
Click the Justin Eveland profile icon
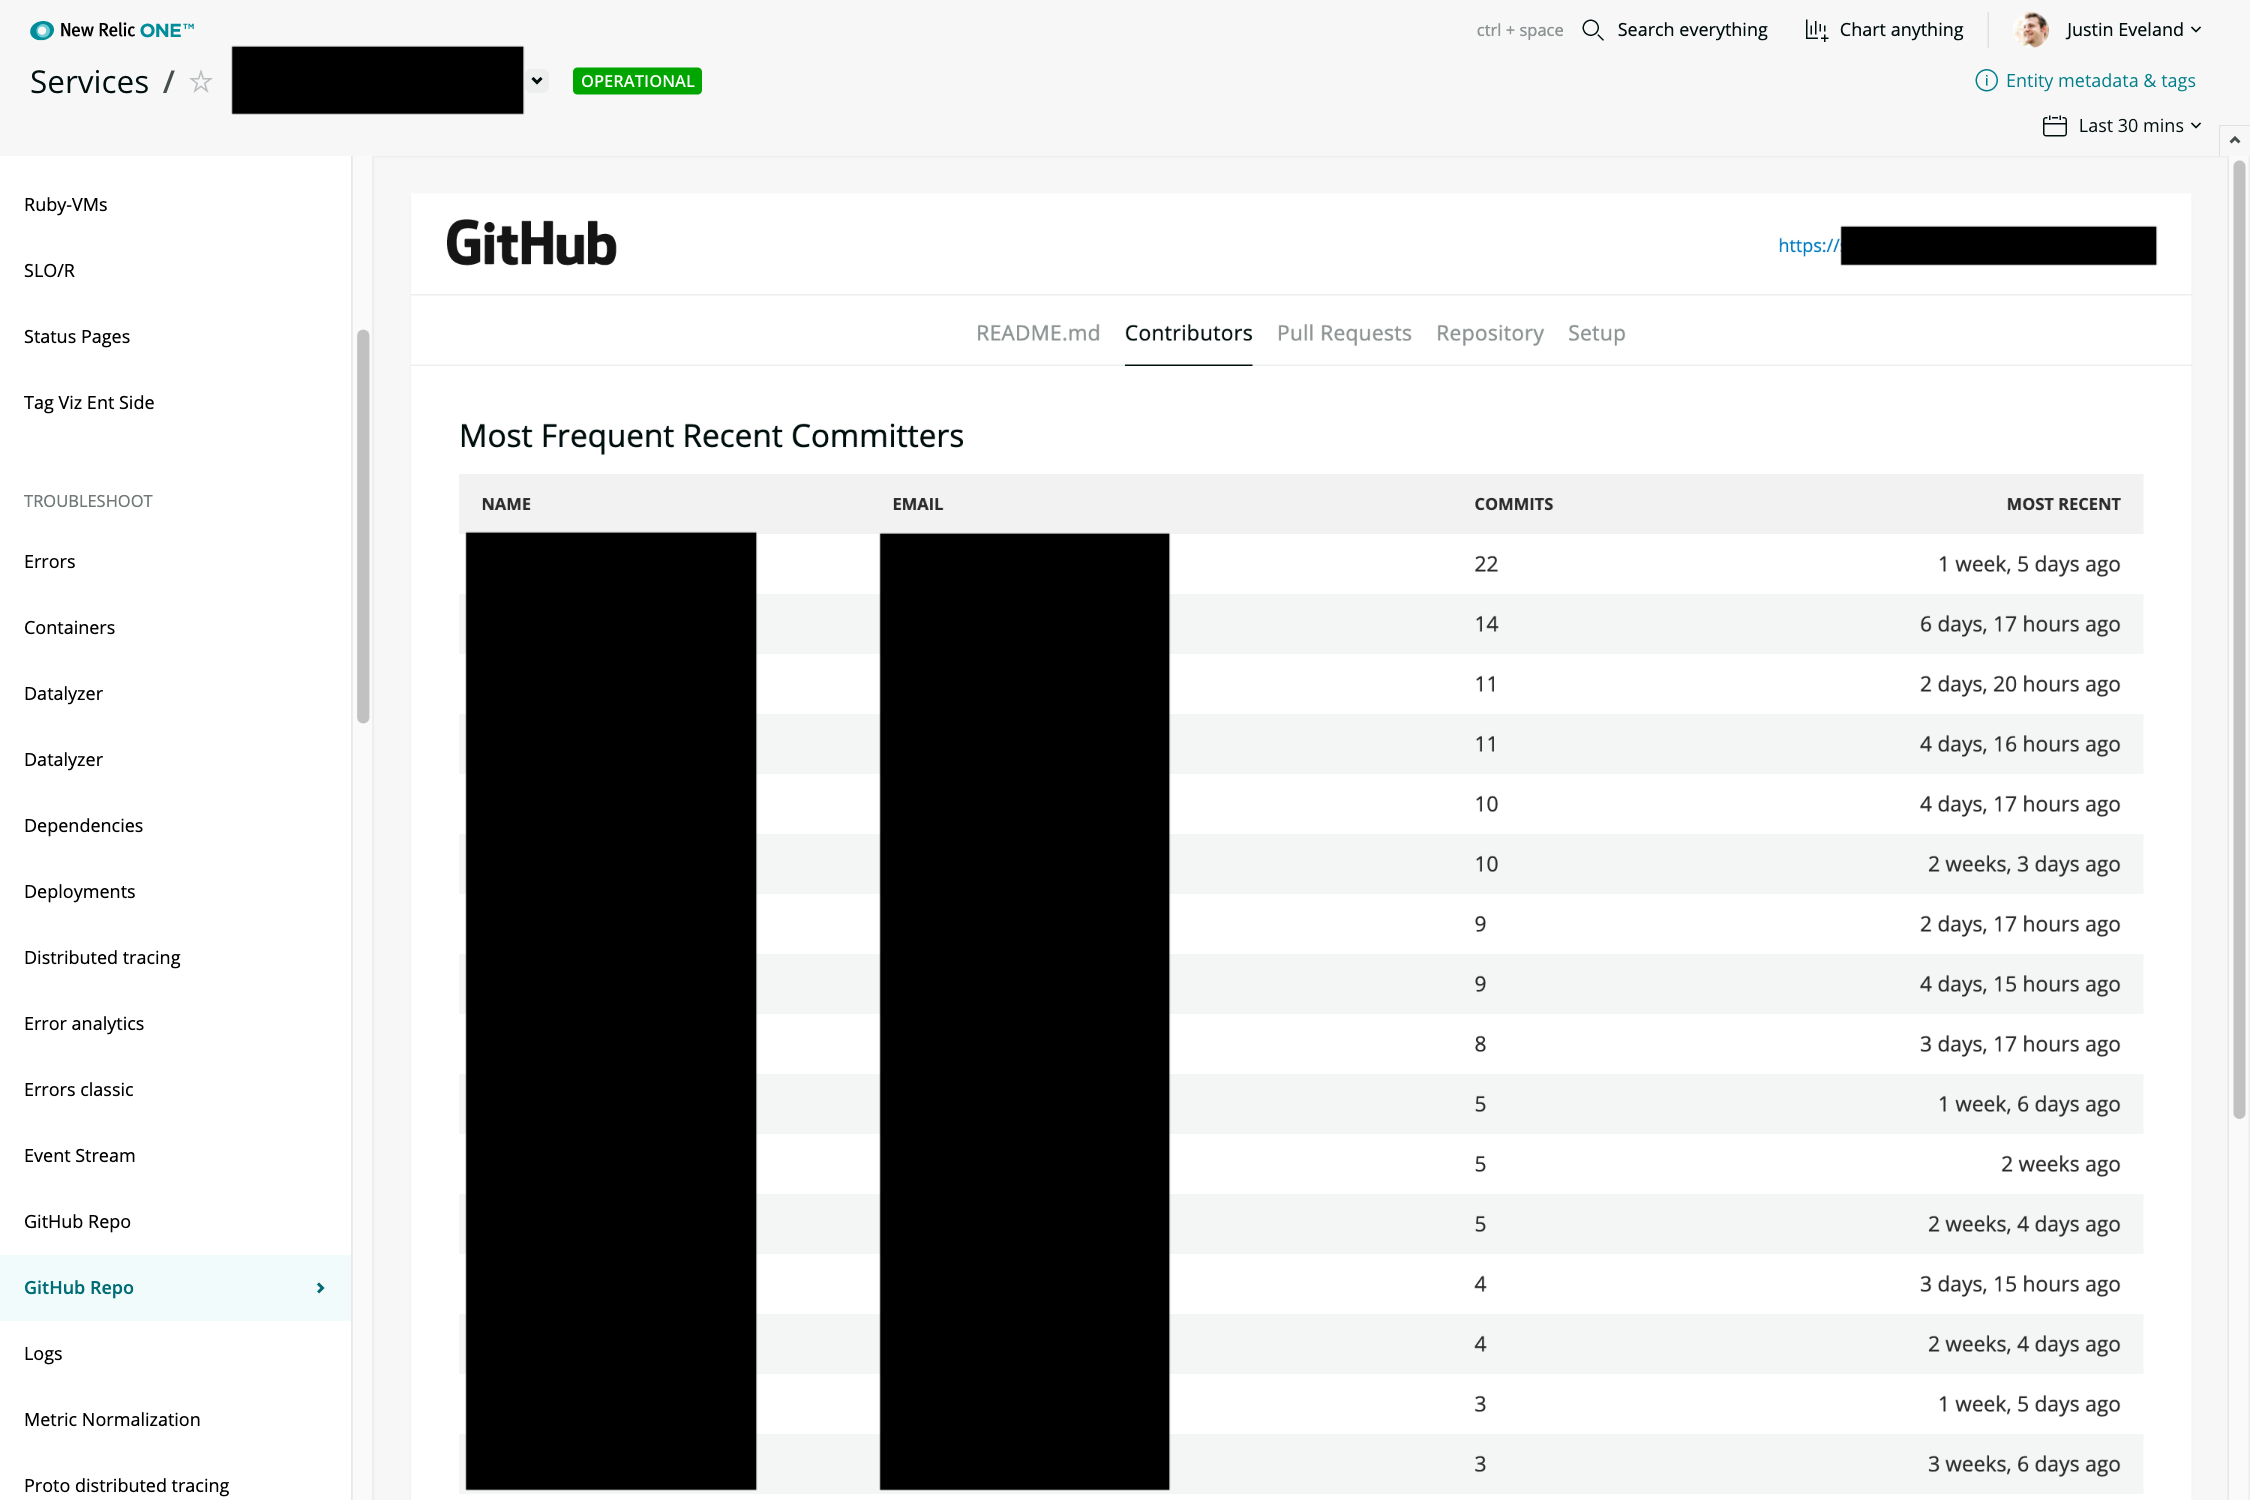2036,28
